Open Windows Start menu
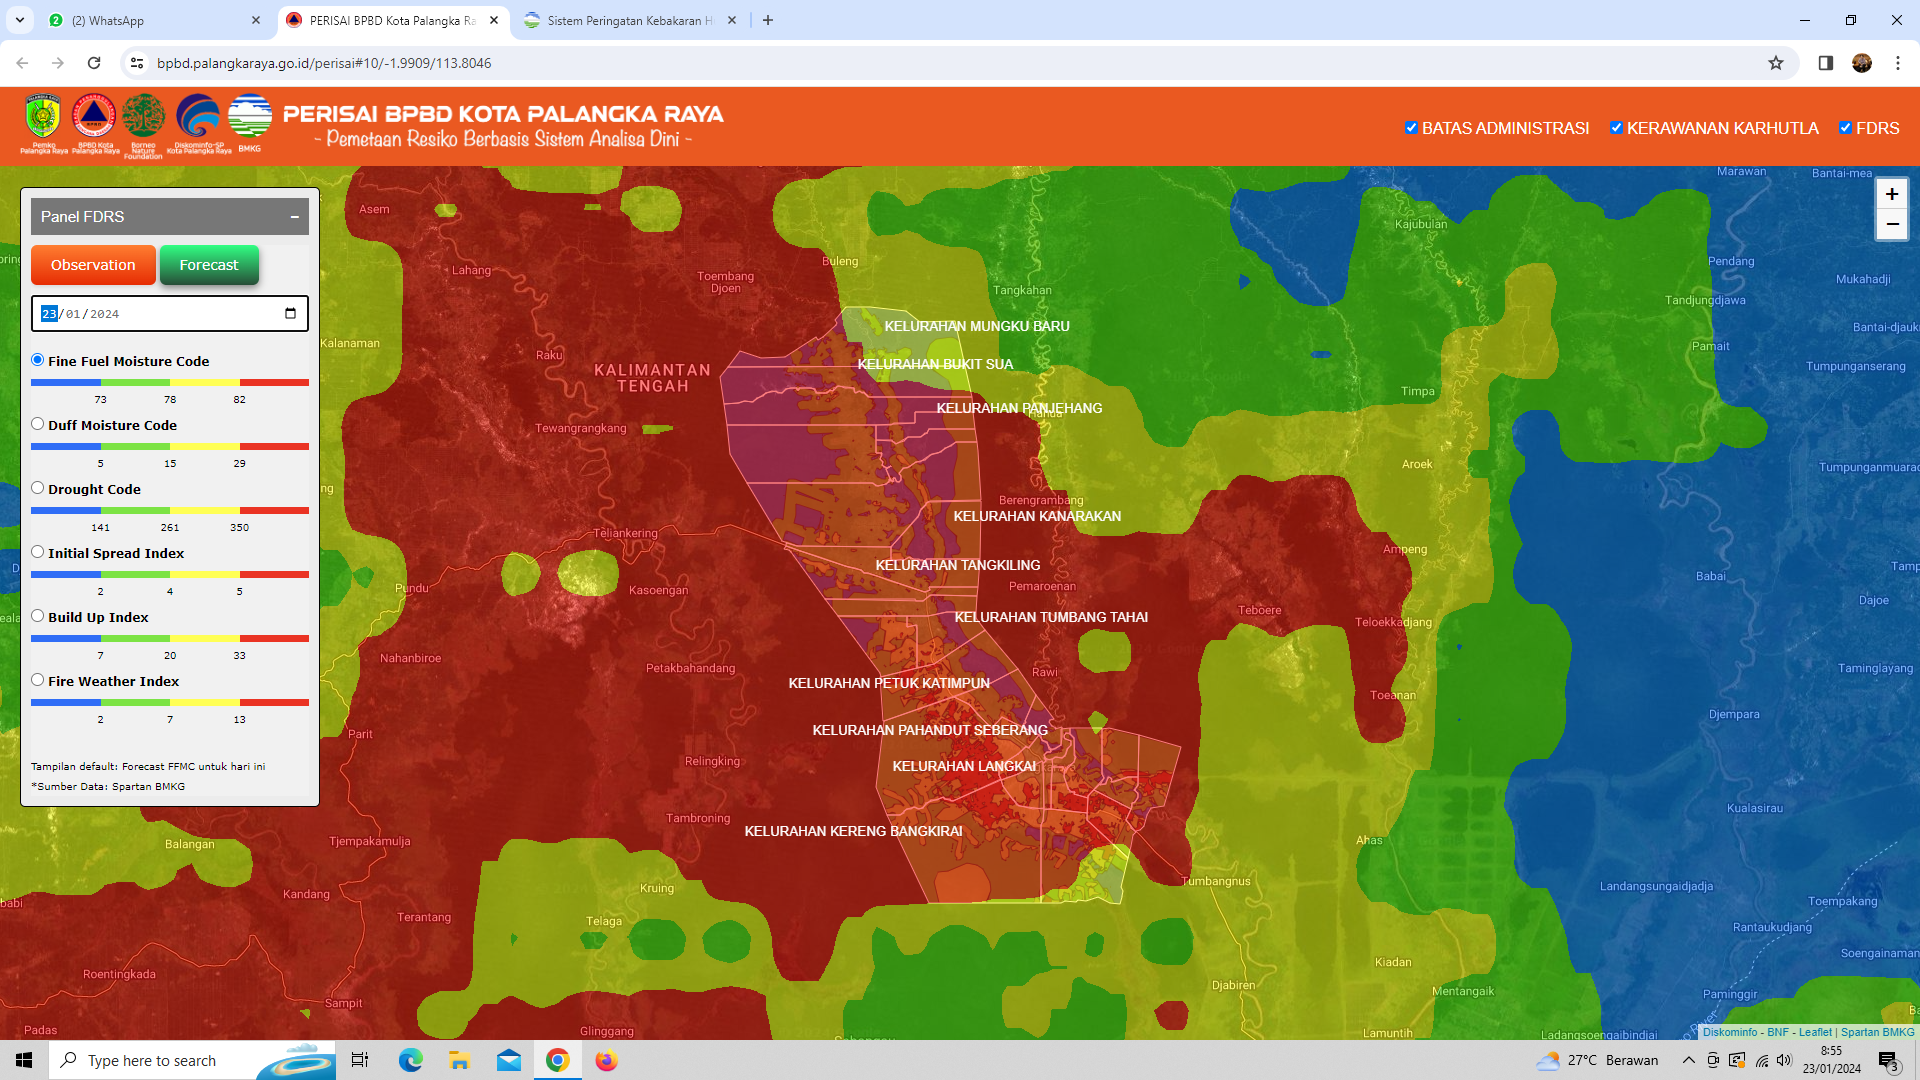 click(24, 1060)
